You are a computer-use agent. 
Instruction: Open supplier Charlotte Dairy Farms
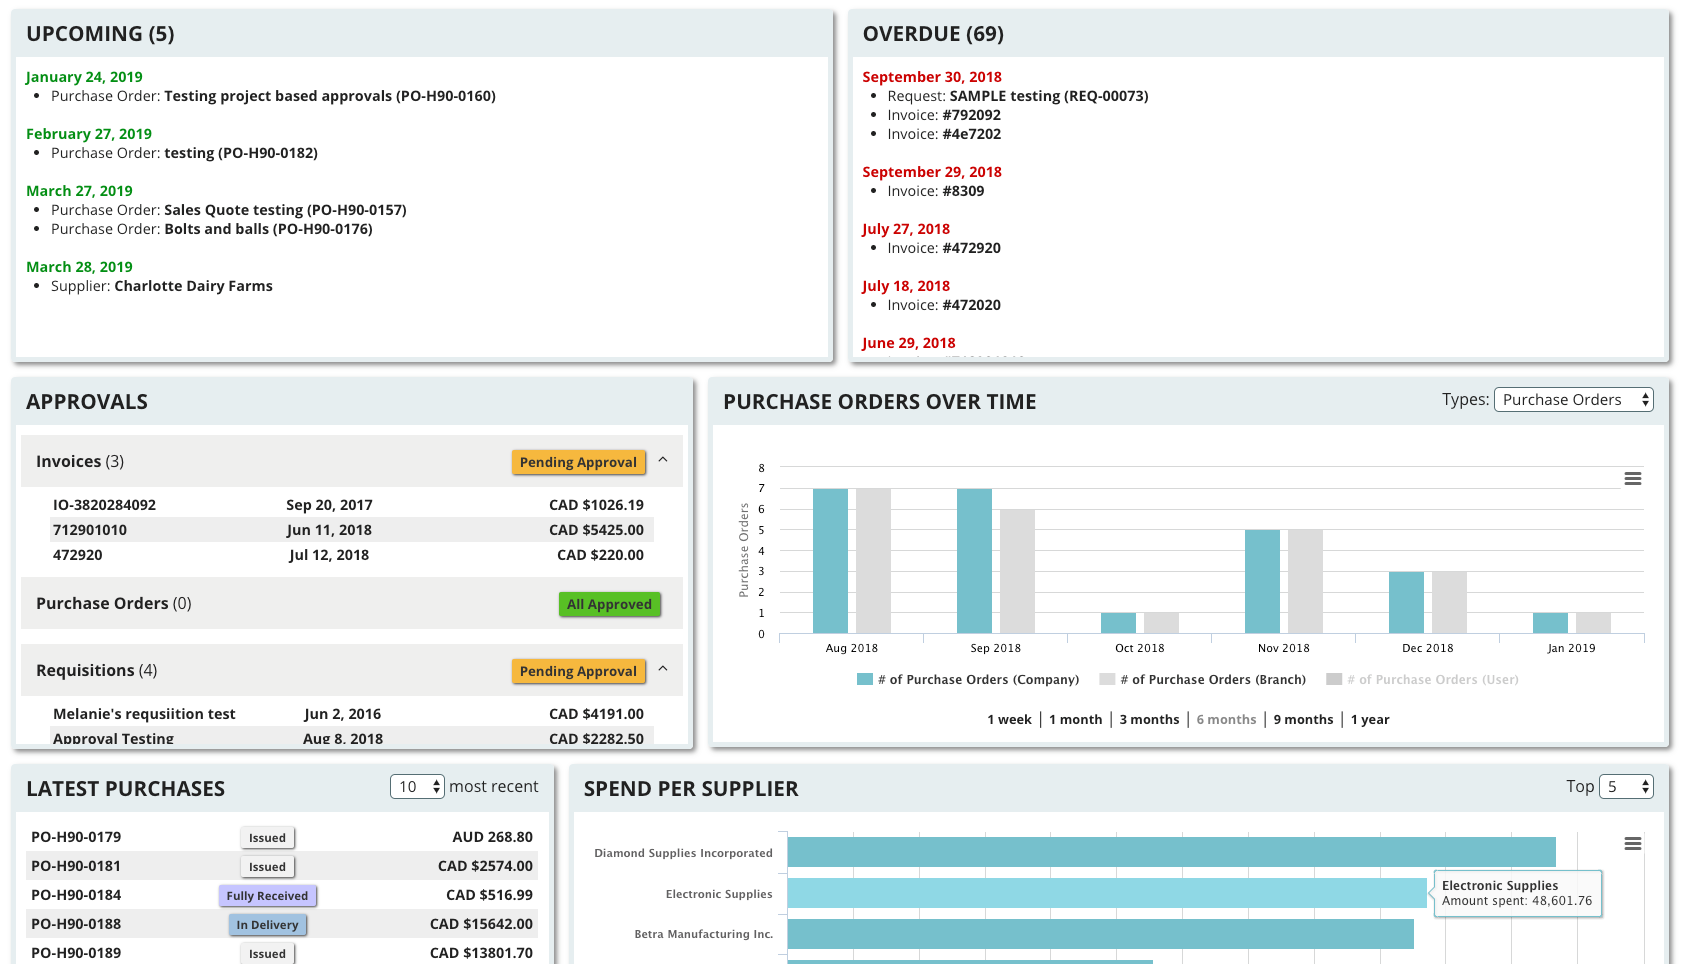[193, 285]
